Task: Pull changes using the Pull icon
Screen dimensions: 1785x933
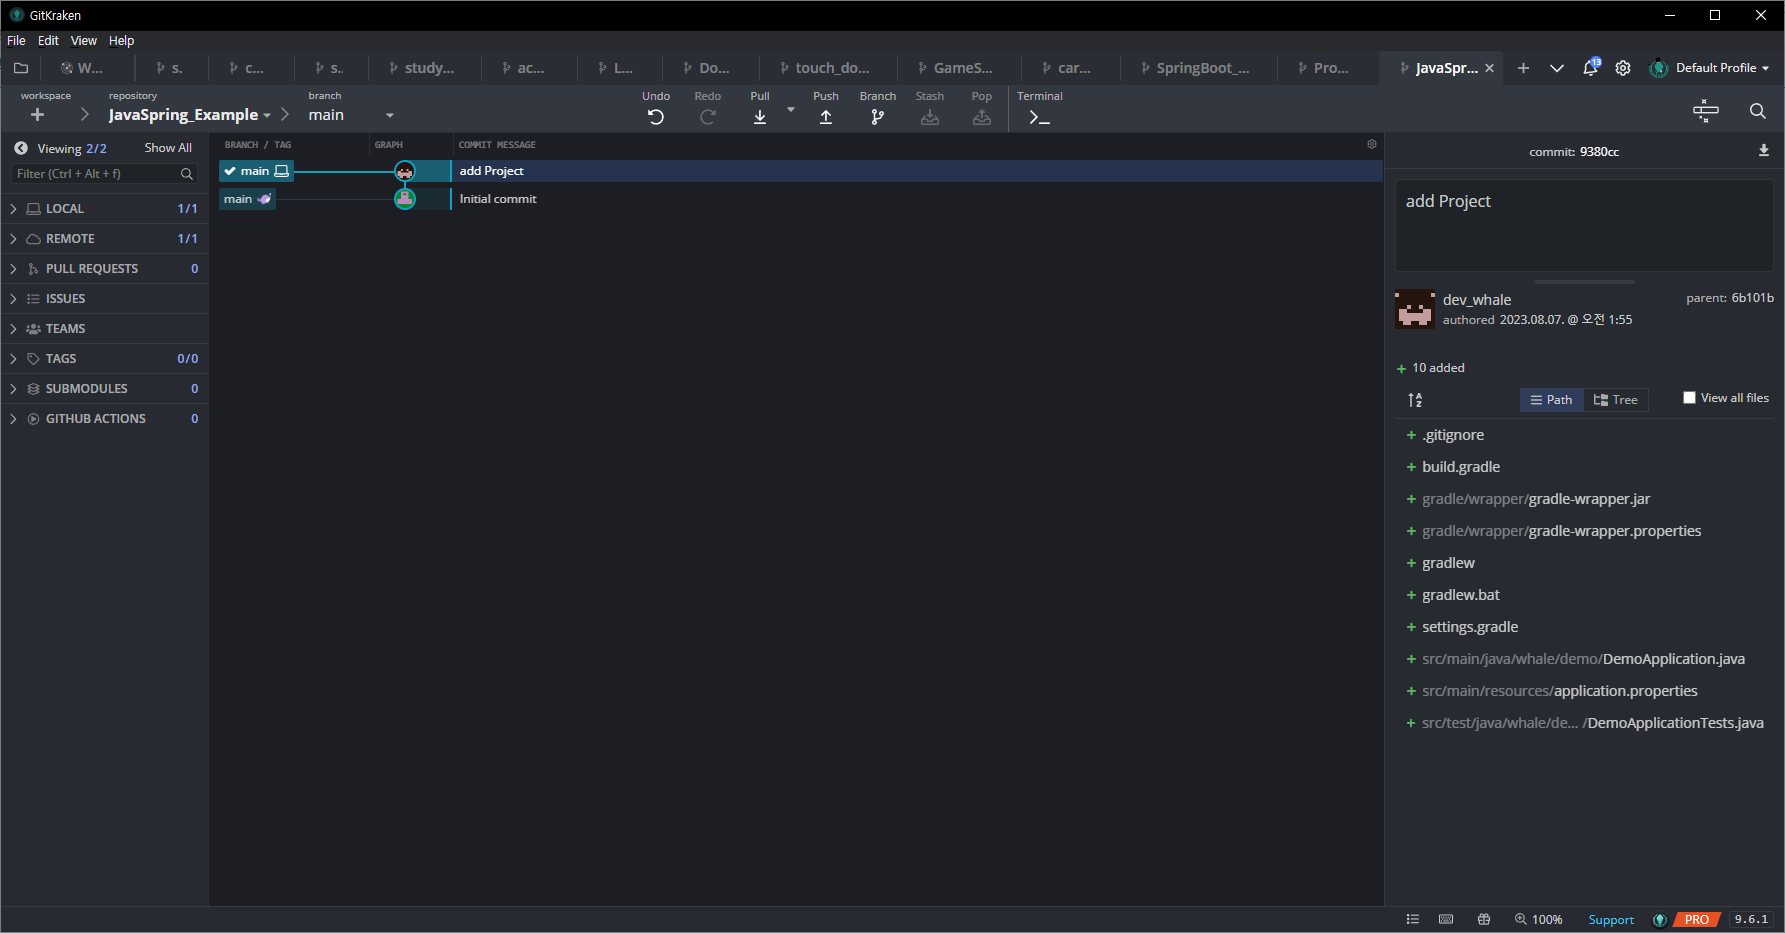Action: click(760, 117)
